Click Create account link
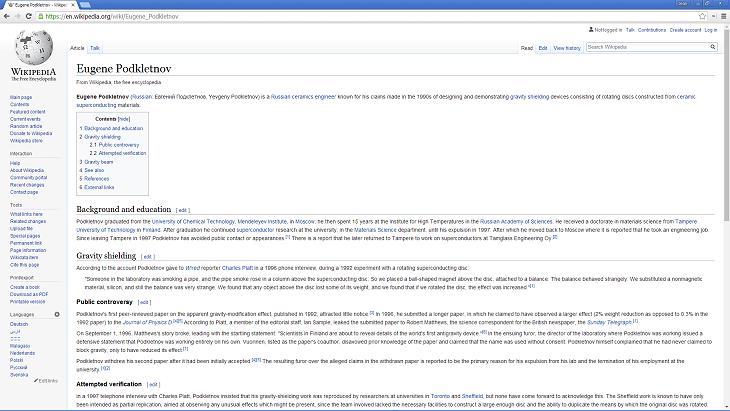This screenshot has height=411, width=730. 685,30
